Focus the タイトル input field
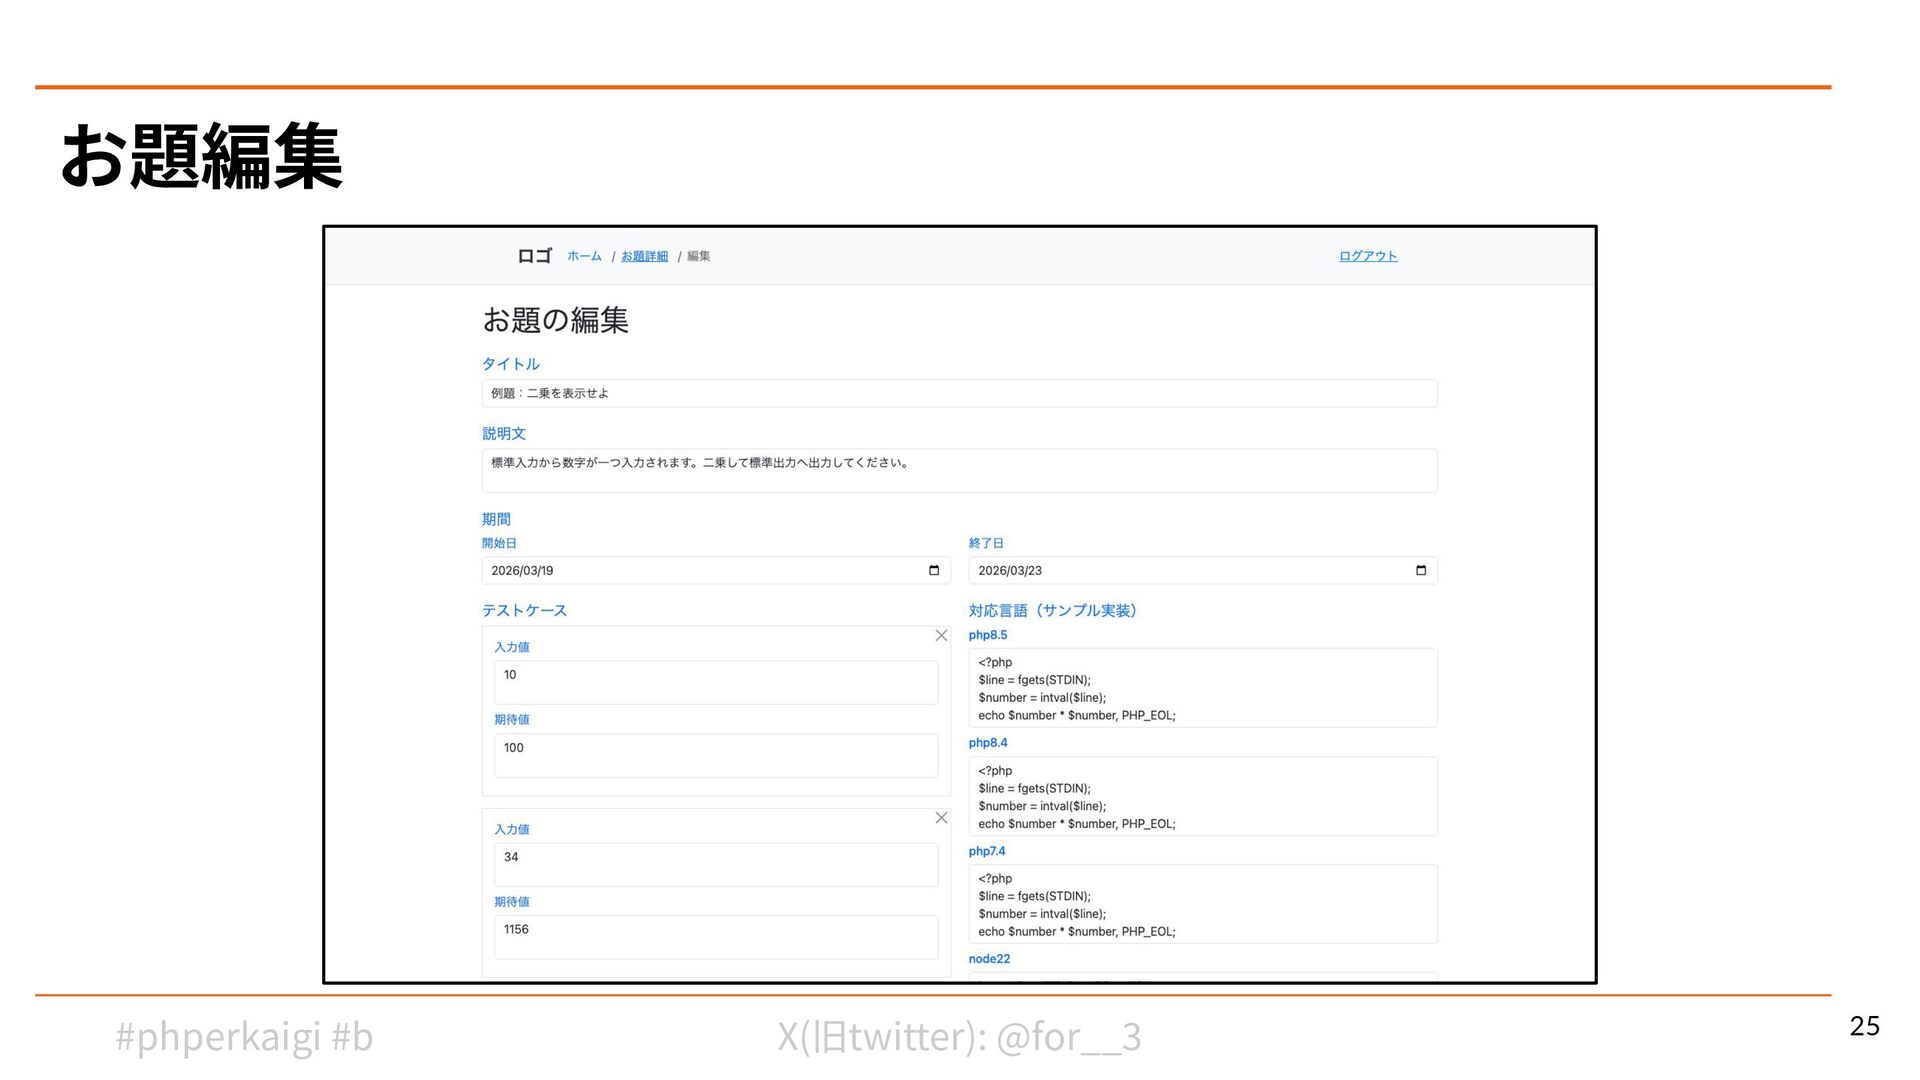Viewport: 1920px width, 1080px height. coord(958,393)
